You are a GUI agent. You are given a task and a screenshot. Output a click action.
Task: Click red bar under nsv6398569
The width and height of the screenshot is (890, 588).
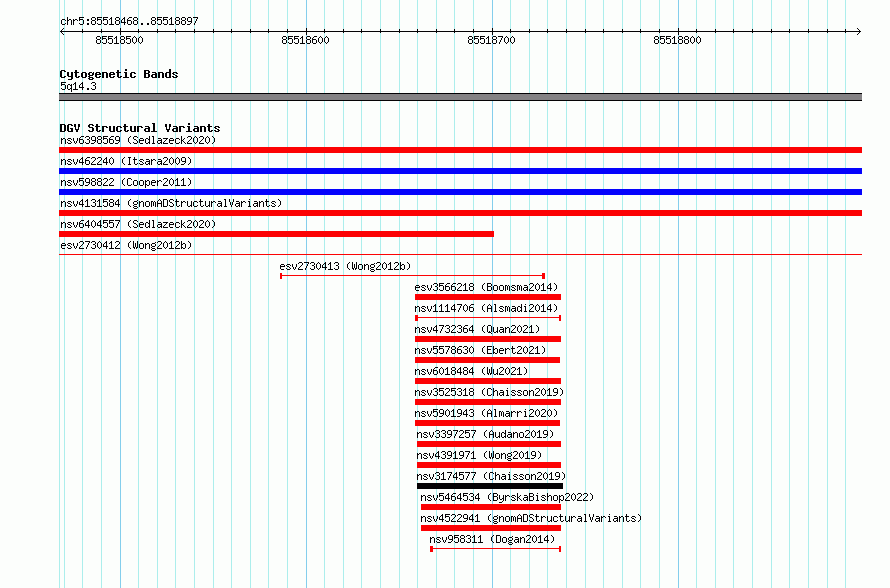pos(460,150)
